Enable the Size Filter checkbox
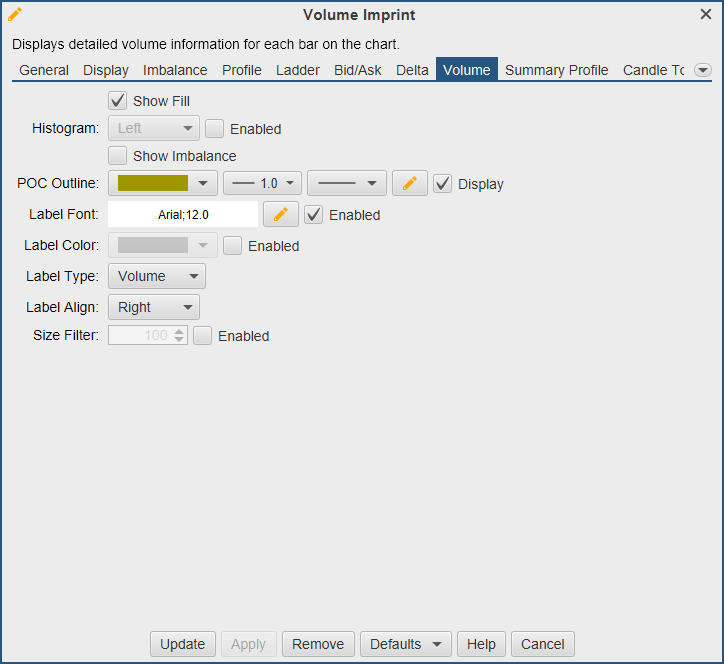The image size is (724, 664). [x=203, y=336]
